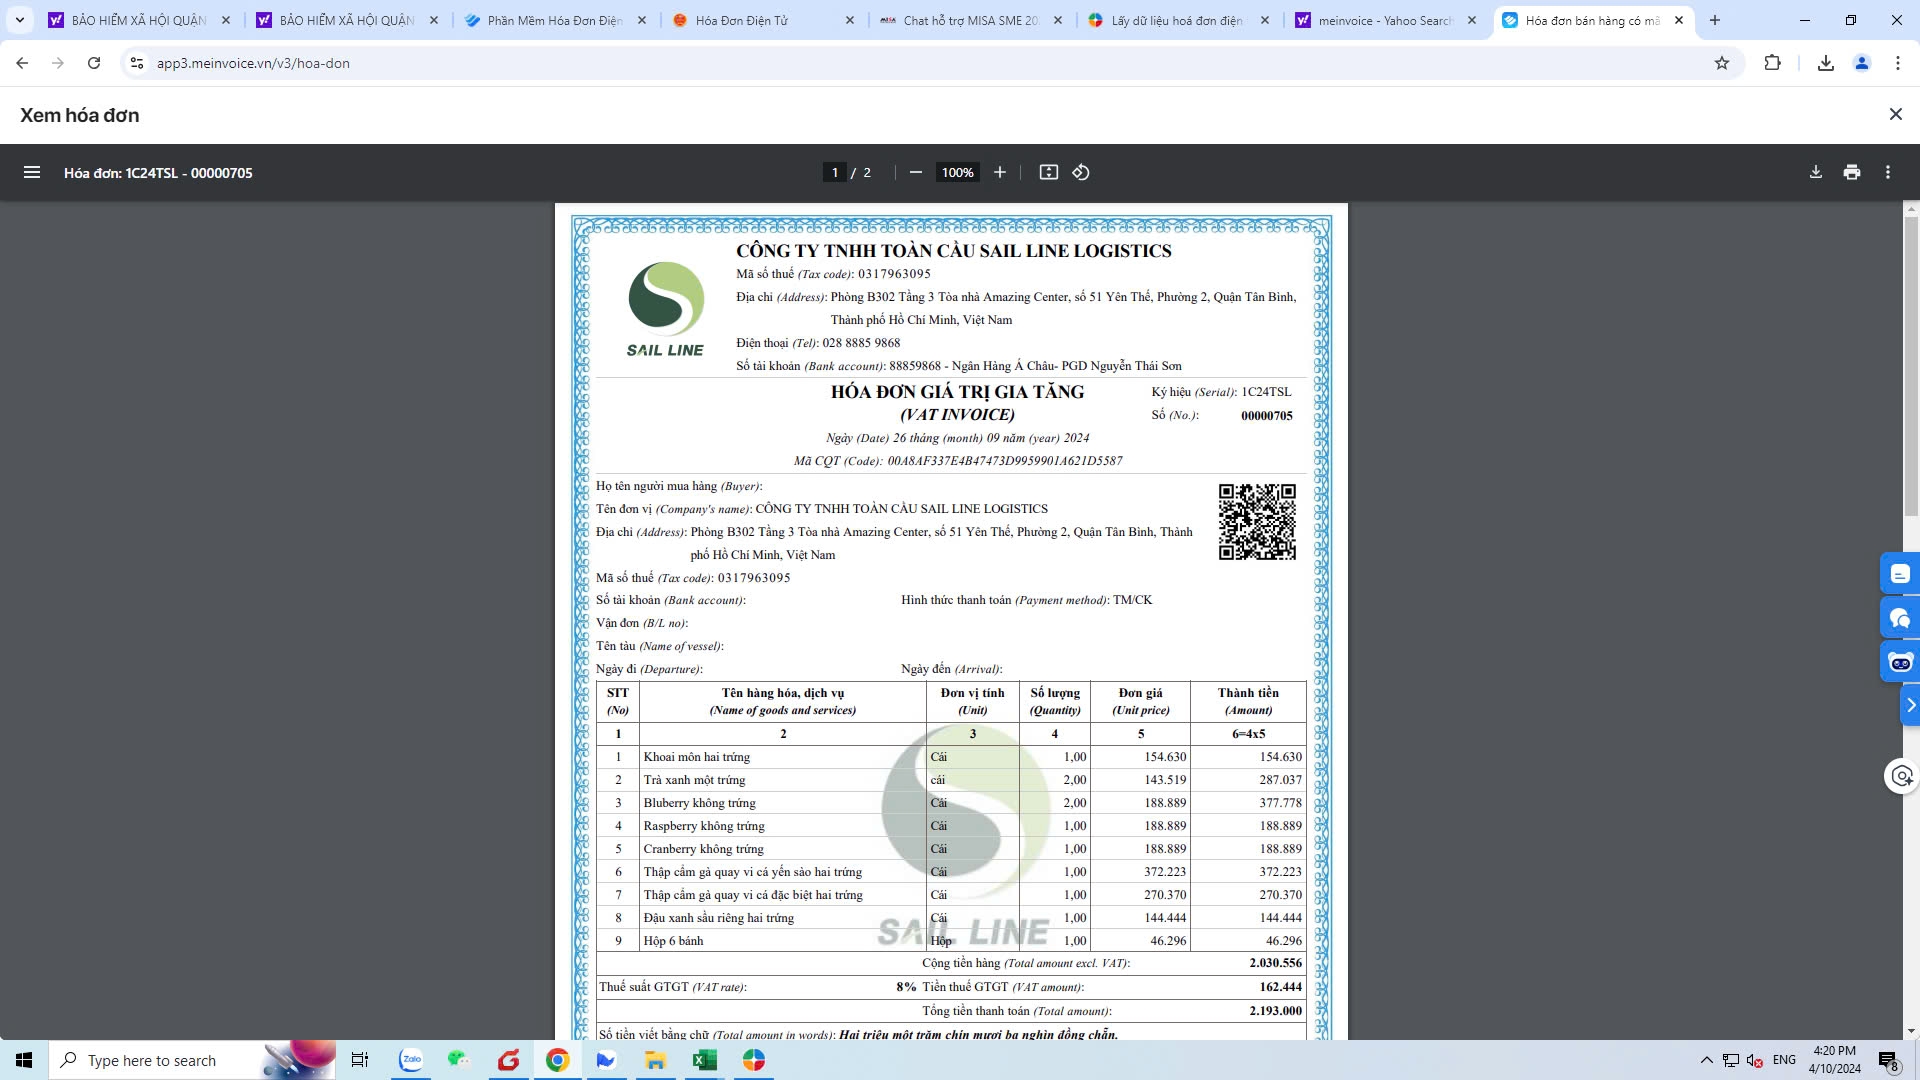Click the zoom in plus icon
The width and height of the screenshot is (1920, 1080).
(x=999, y=172)
